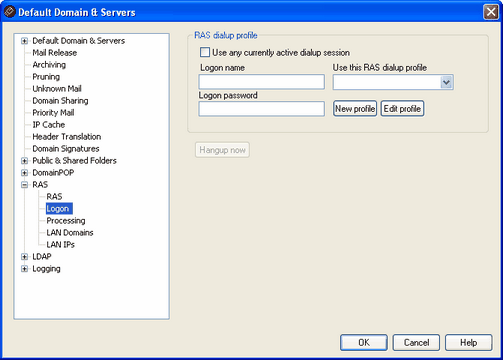The width and height of the screenshot is (503, 360).
Task: Click into the Logon name field
Action: (262, 82)
